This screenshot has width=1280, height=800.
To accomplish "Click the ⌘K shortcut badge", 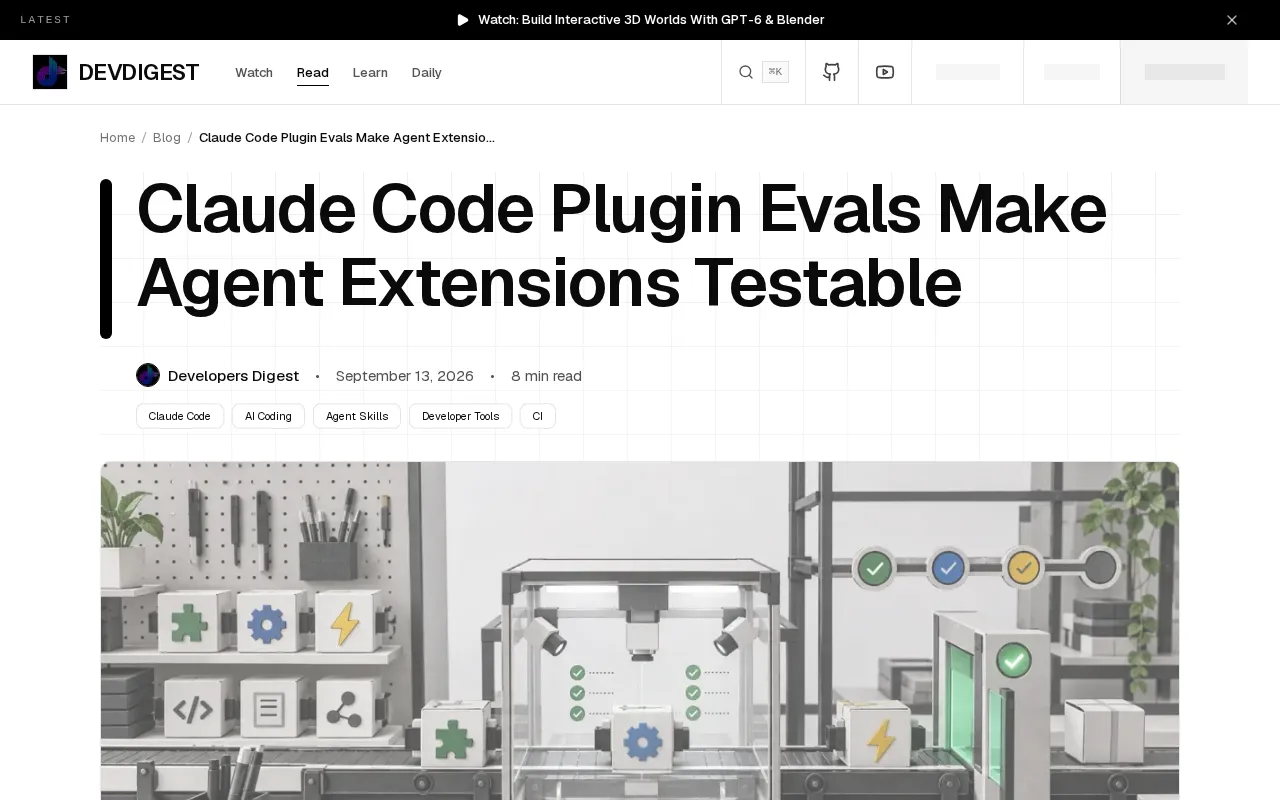I will 775,72.
